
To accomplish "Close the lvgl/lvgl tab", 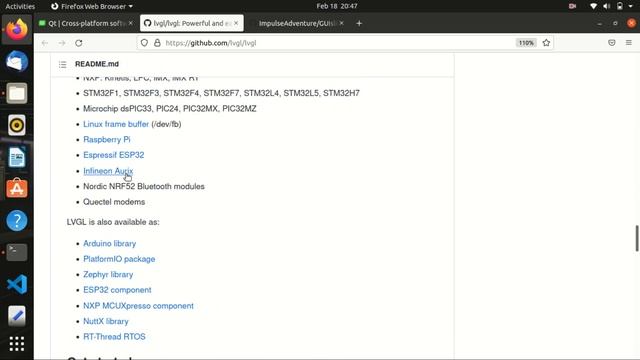I will 236,23.
